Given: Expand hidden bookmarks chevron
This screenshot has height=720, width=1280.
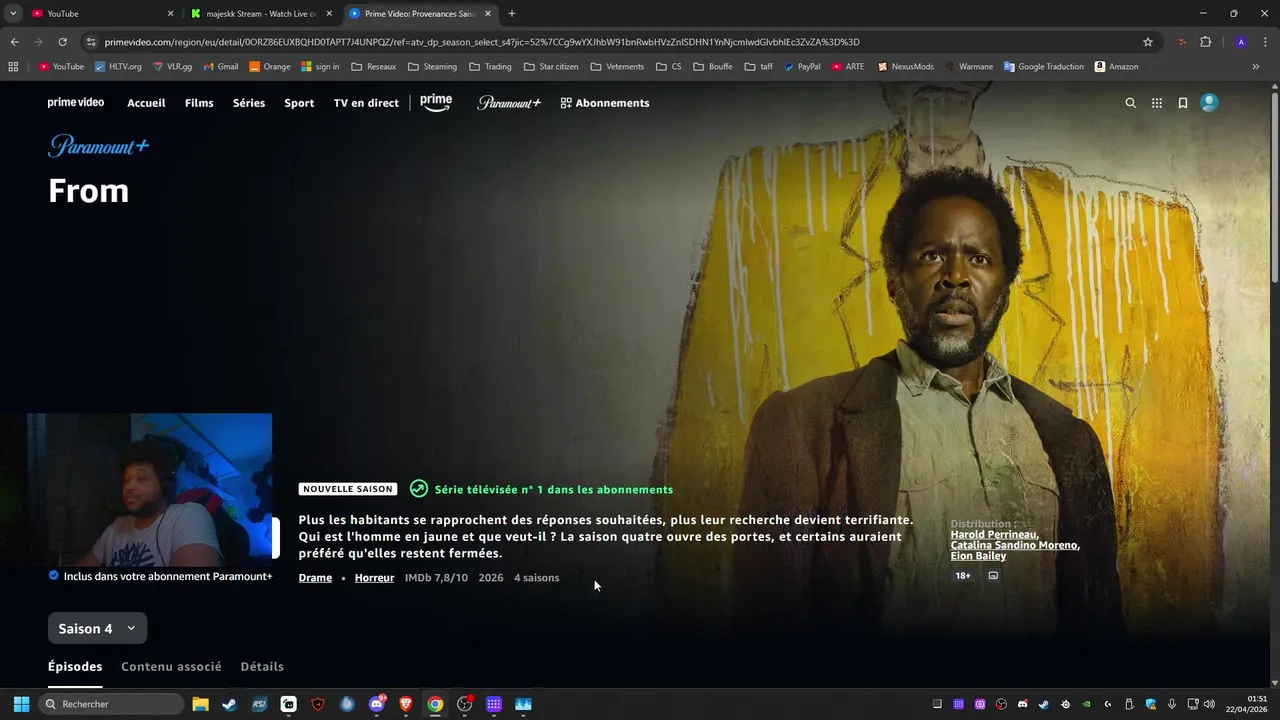Looking at the screenshot, I should point(1256,67).
